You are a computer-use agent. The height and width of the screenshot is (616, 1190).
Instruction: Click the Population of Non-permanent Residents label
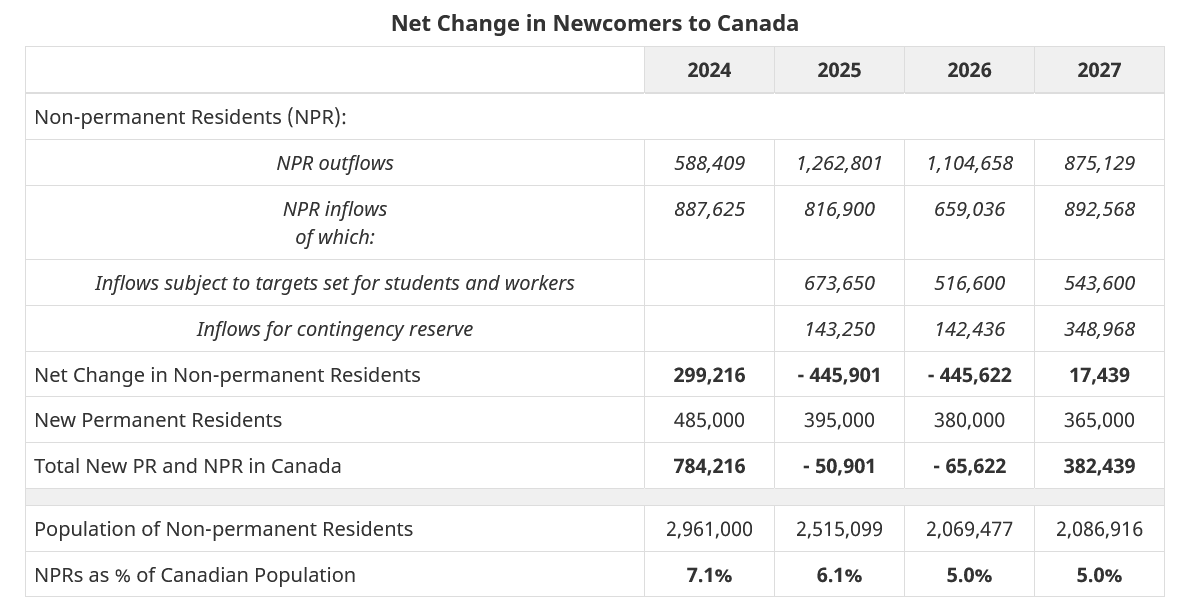coord(223,529)
